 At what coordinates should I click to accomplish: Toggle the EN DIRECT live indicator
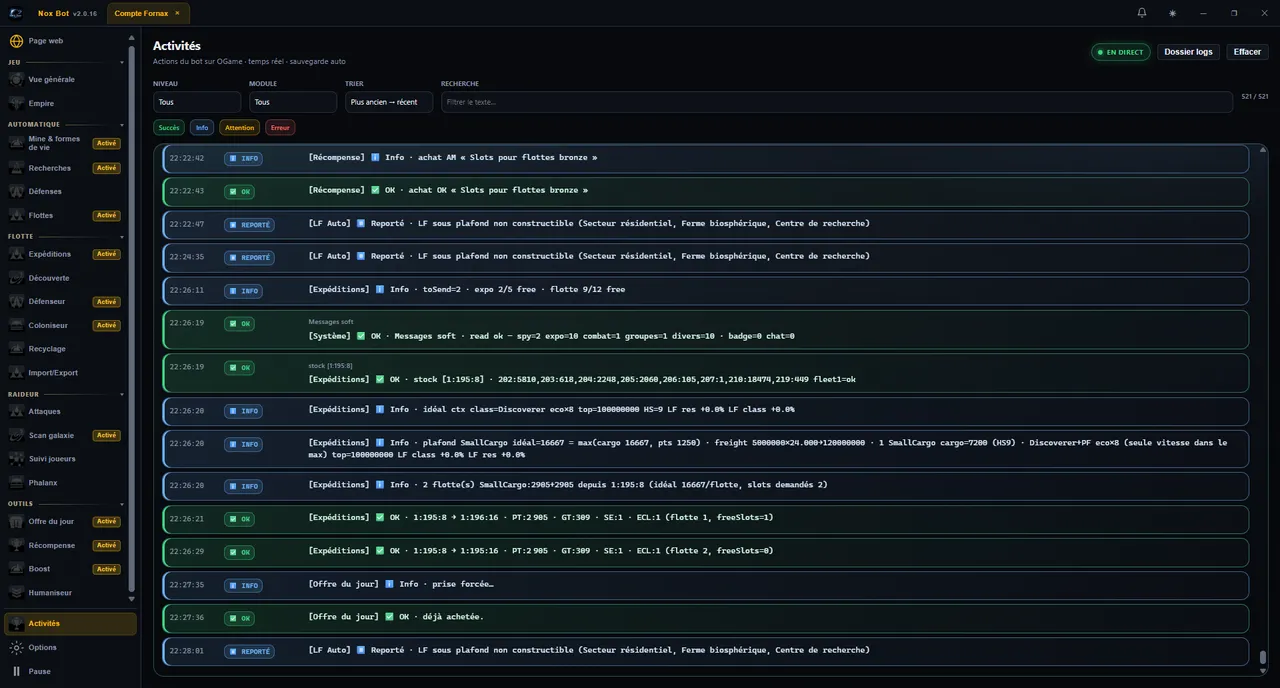point(1121,52)
